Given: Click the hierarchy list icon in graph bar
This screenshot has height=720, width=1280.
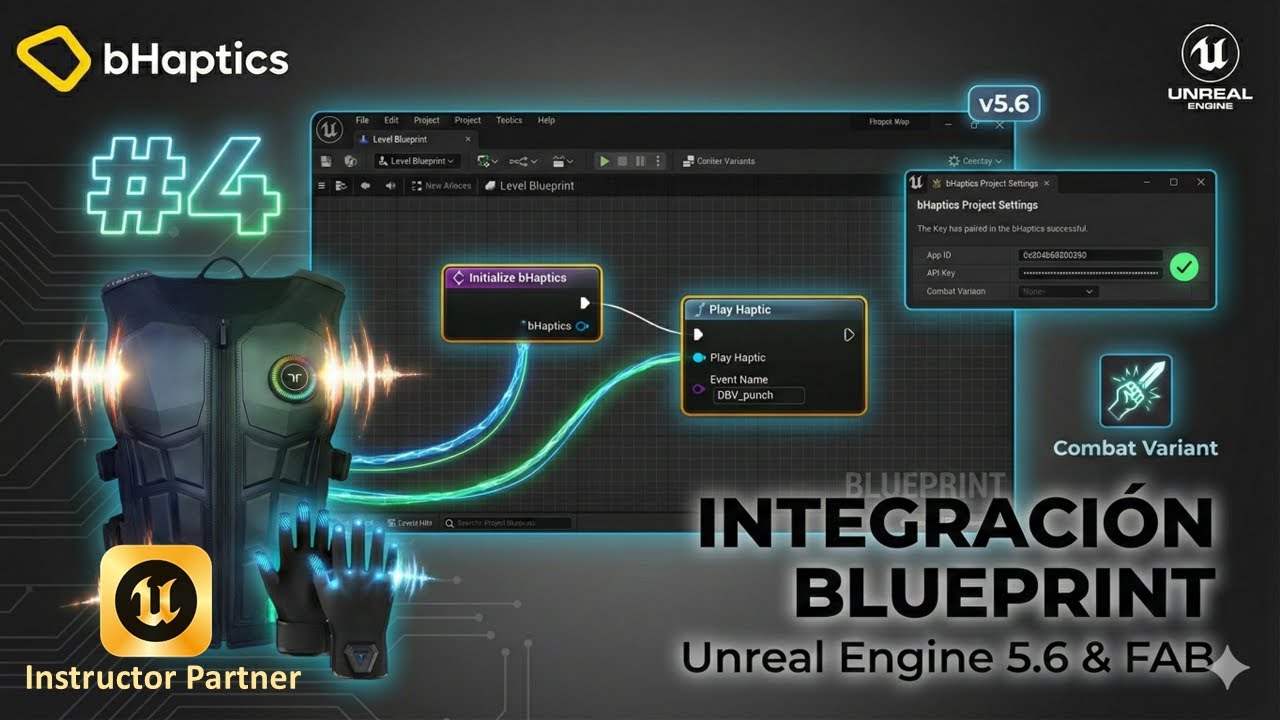Looking at the screenshot, I should 341,186.
